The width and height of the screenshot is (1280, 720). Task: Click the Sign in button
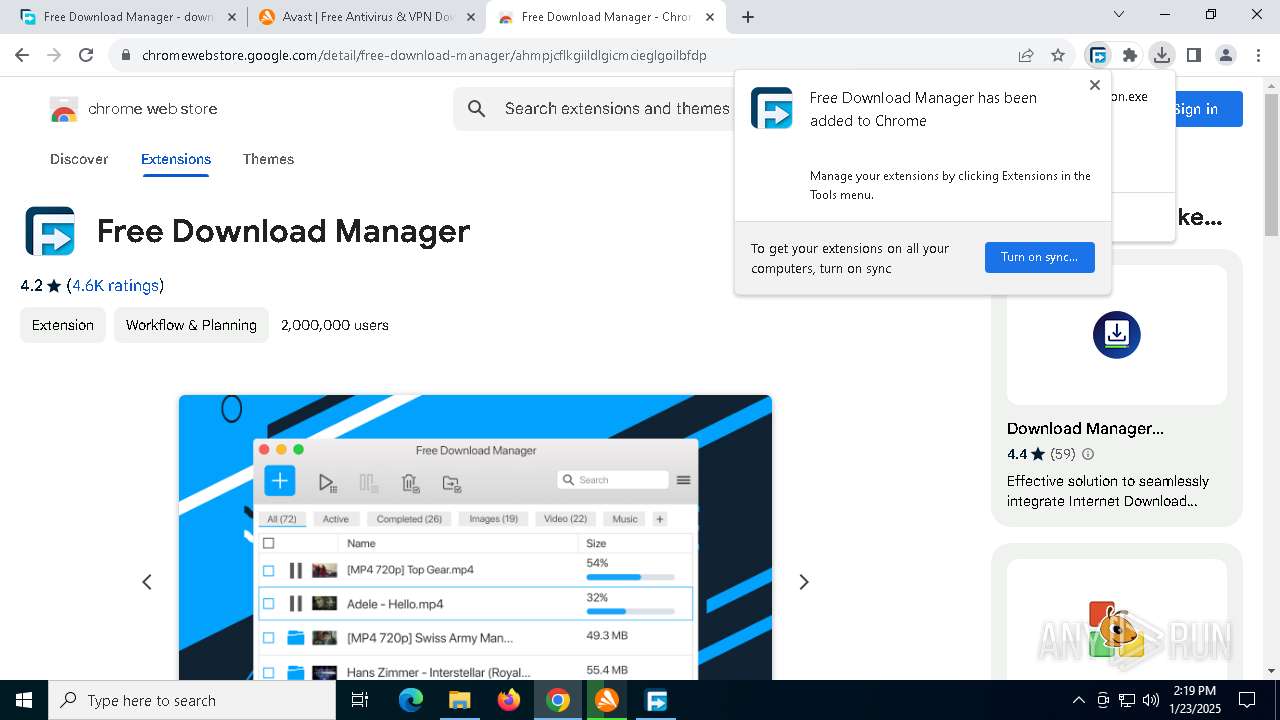pyautogui.click(x=1208, y=109)
